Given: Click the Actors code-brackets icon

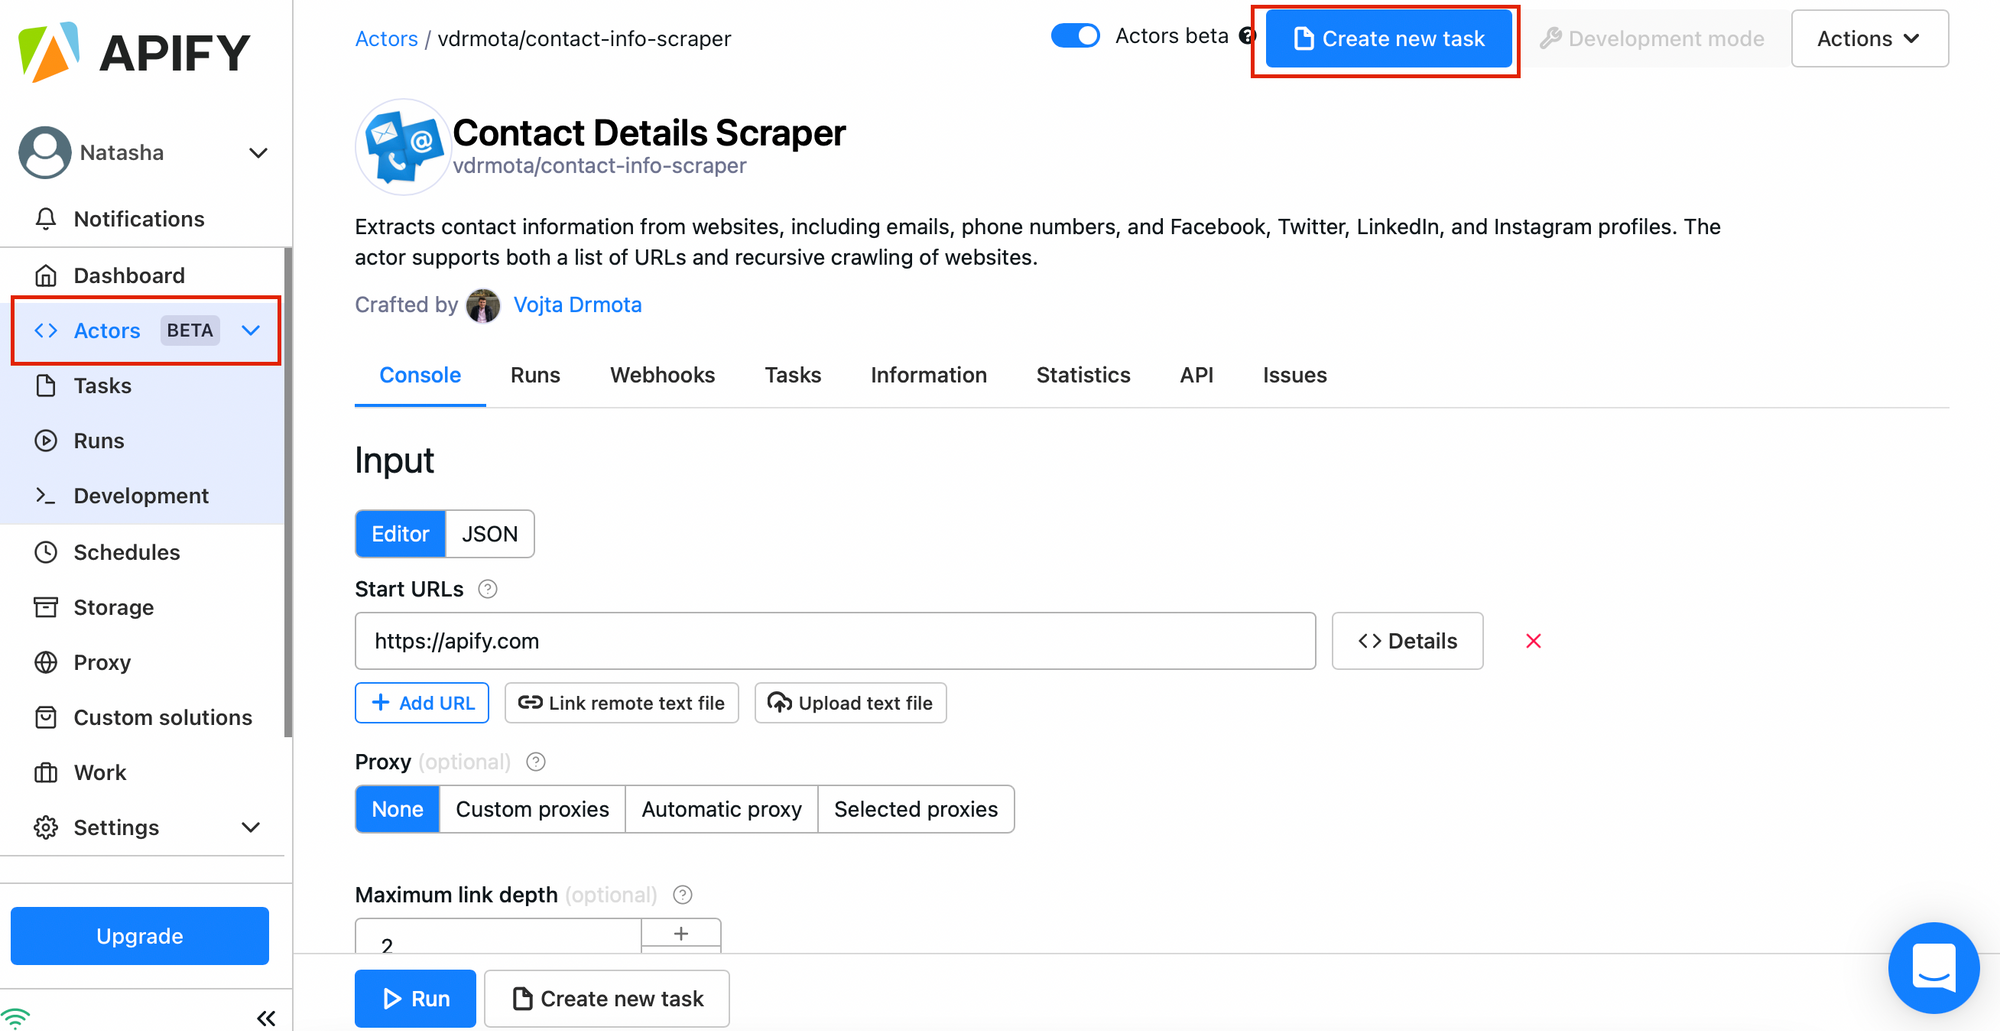Looking at the screenshot, I should click(46, 330).
